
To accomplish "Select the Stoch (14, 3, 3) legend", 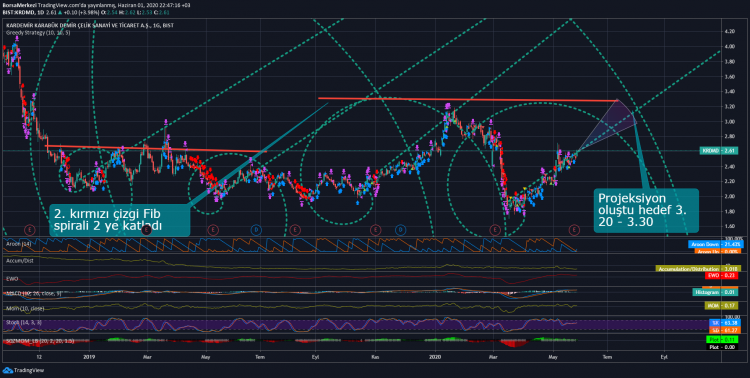I will click(23, 322).
